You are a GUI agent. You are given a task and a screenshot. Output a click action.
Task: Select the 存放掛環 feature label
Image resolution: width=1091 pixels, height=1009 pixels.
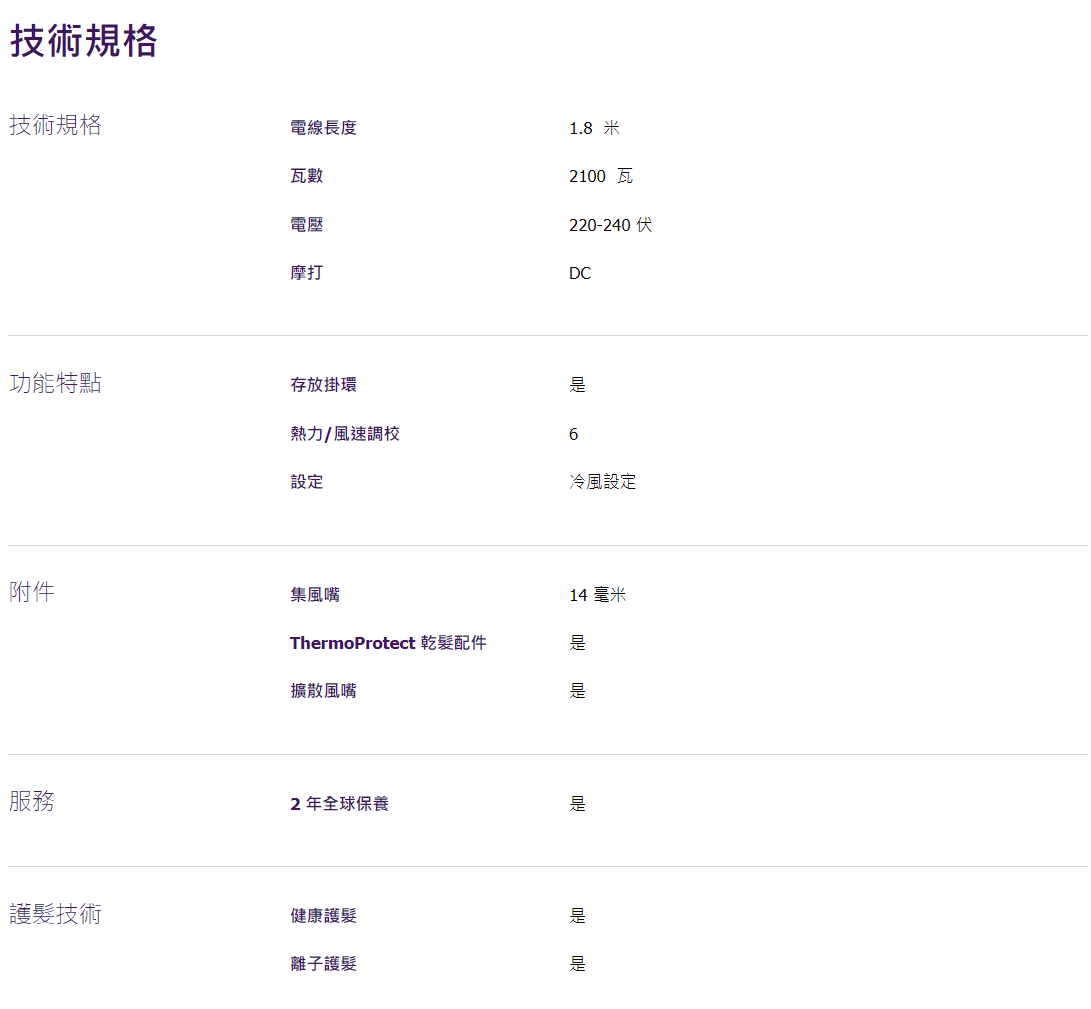coord(323,385)
